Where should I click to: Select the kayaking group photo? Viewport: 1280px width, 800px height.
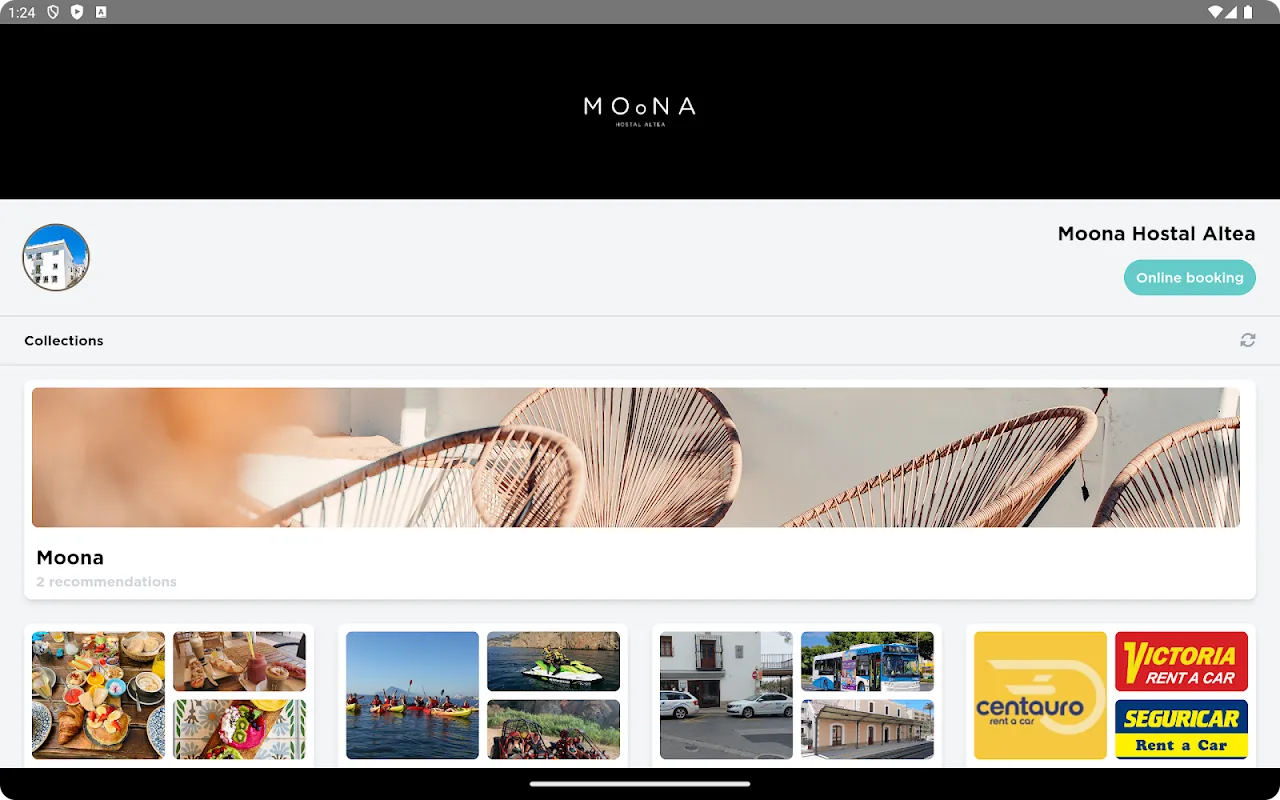click(x=412, y=695)
